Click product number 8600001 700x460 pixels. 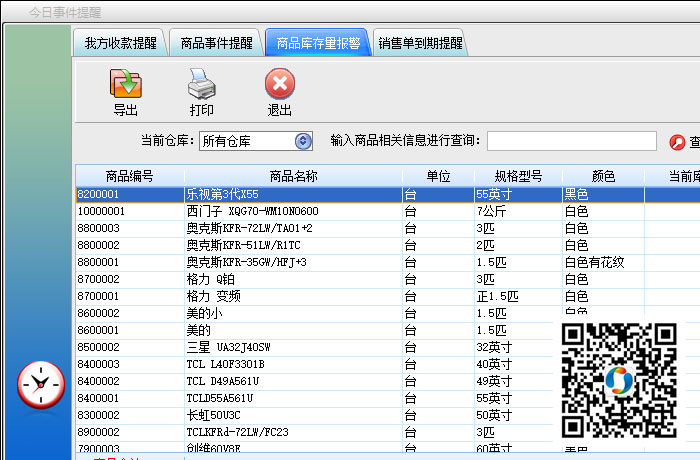click(98, 330)
